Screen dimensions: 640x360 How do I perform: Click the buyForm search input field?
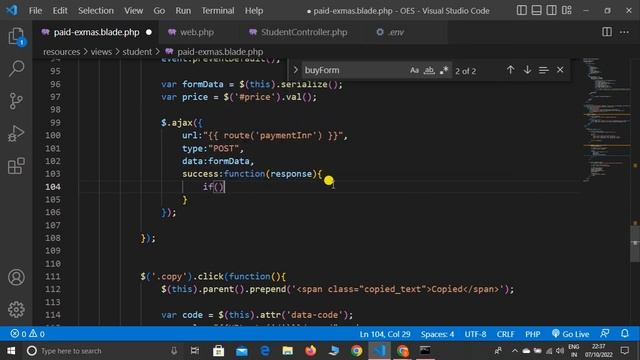(x=355, y=70)
